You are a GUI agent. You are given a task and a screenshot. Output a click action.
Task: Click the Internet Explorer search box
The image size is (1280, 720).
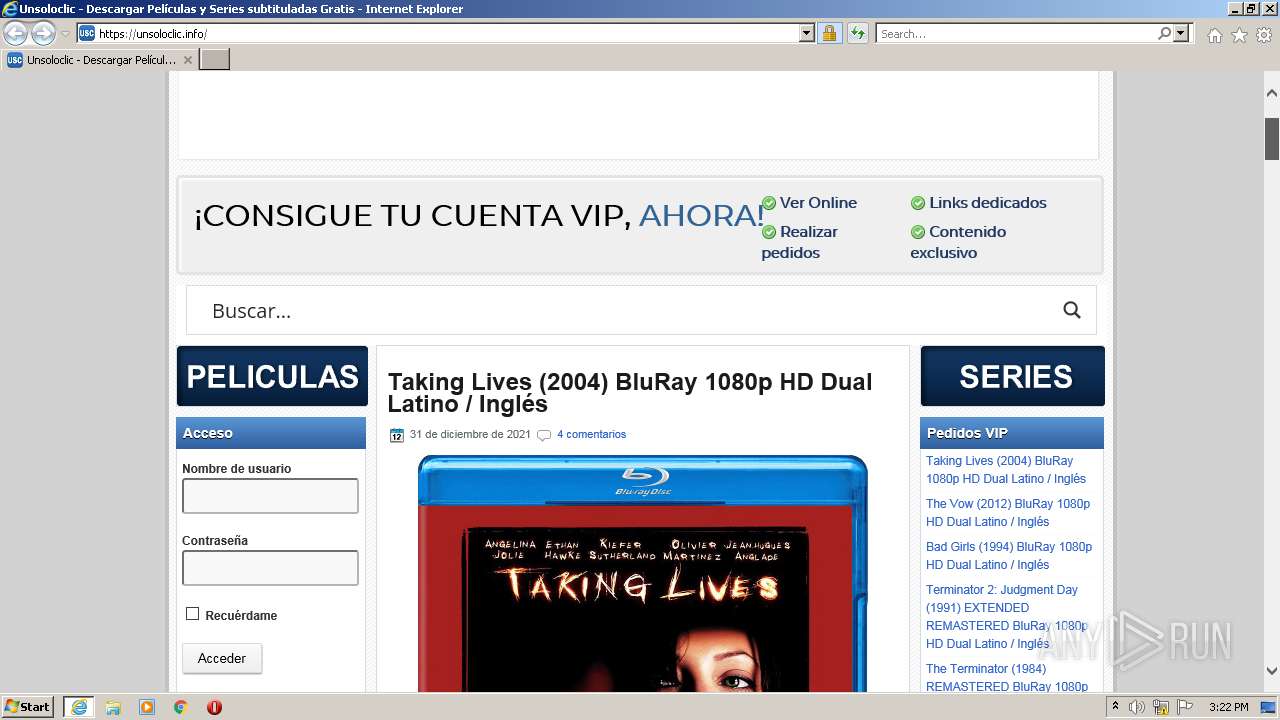tap(1016, 33)
